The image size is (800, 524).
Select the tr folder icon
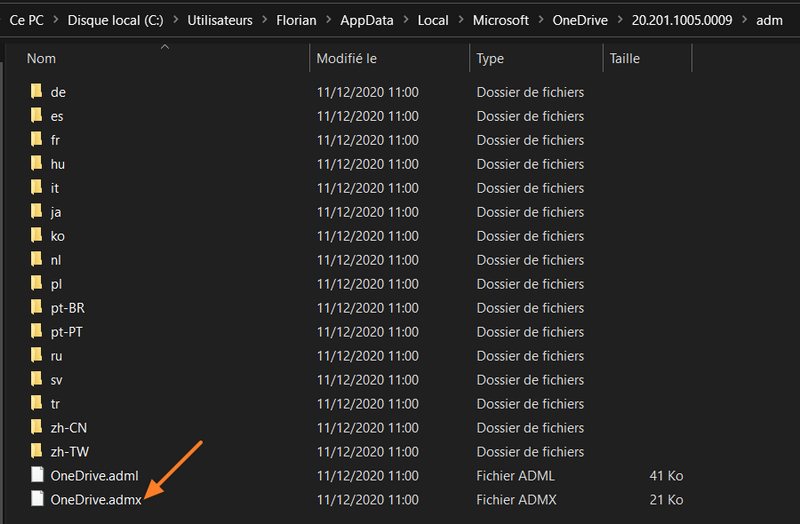(x=36, y=403)
